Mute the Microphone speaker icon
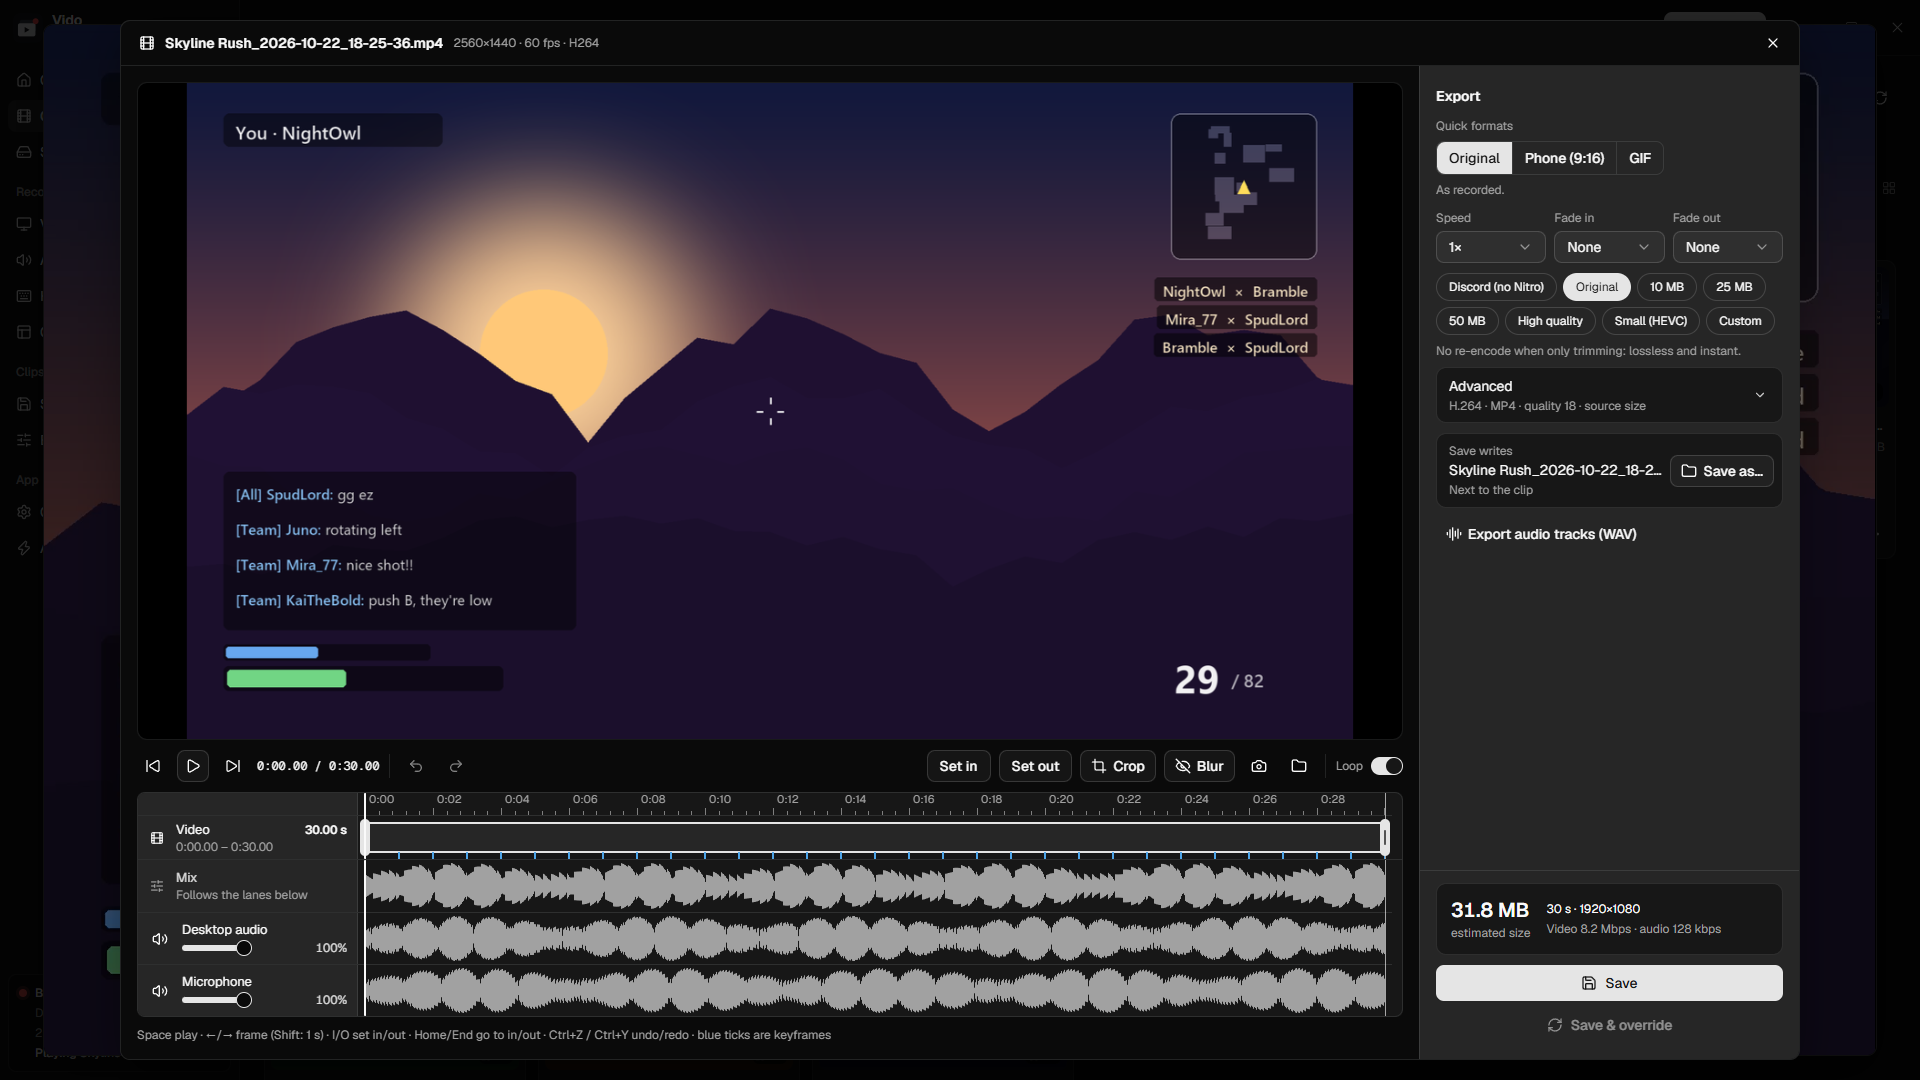 pos(159,991)
